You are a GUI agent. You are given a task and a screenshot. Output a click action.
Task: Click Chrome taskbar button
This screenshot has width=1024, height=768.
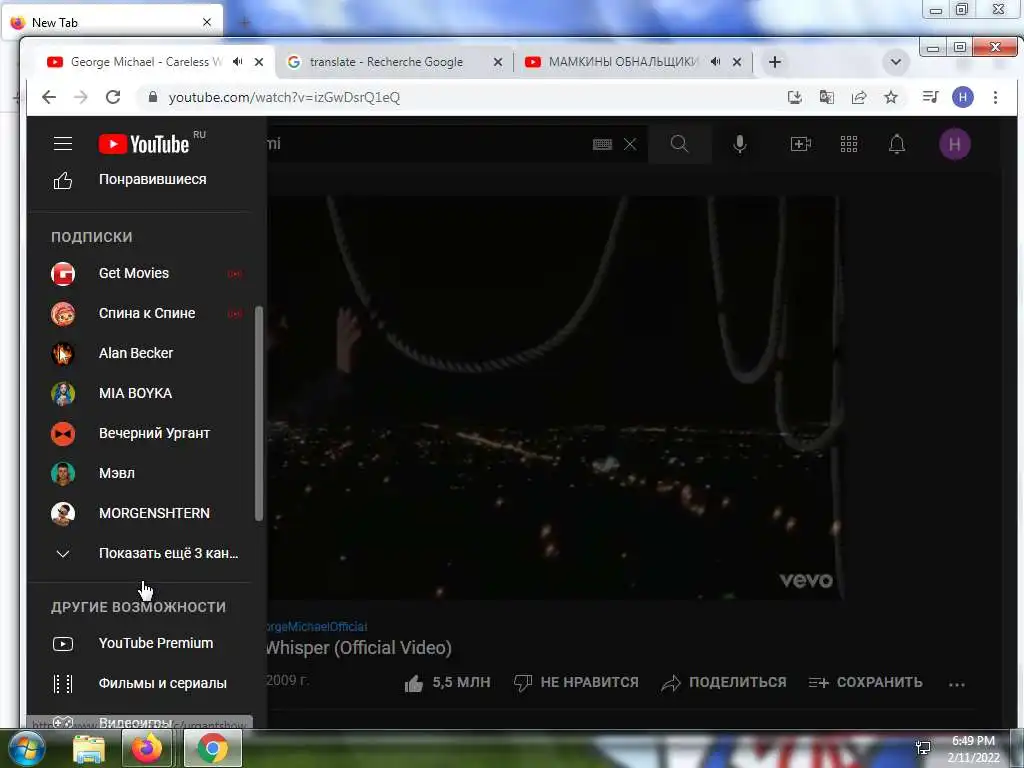[212, 749]
